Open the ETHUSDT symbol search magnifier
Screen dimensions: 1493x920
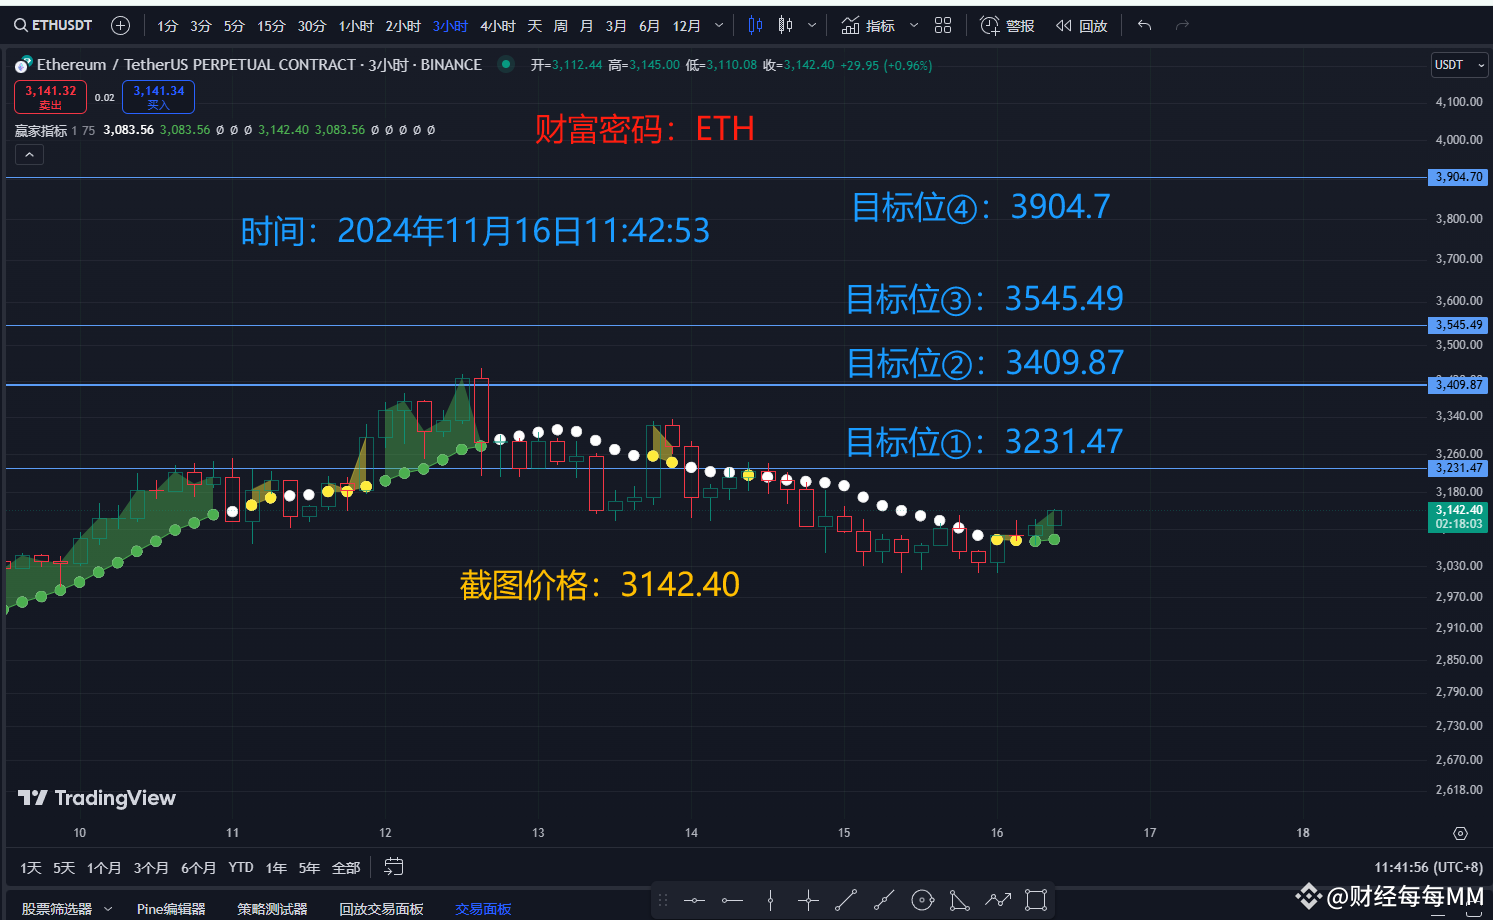tap(20, 25)
